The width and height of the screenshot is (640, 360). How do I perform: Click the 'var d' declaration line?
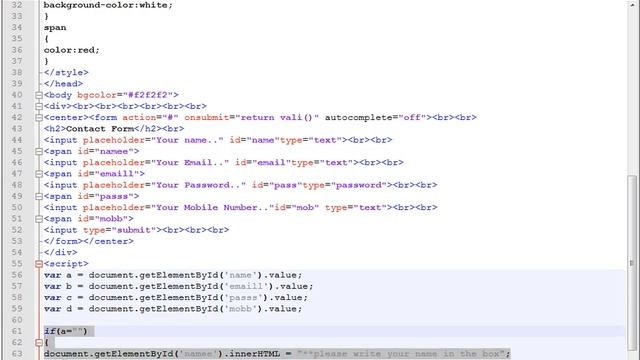point(173,309)
